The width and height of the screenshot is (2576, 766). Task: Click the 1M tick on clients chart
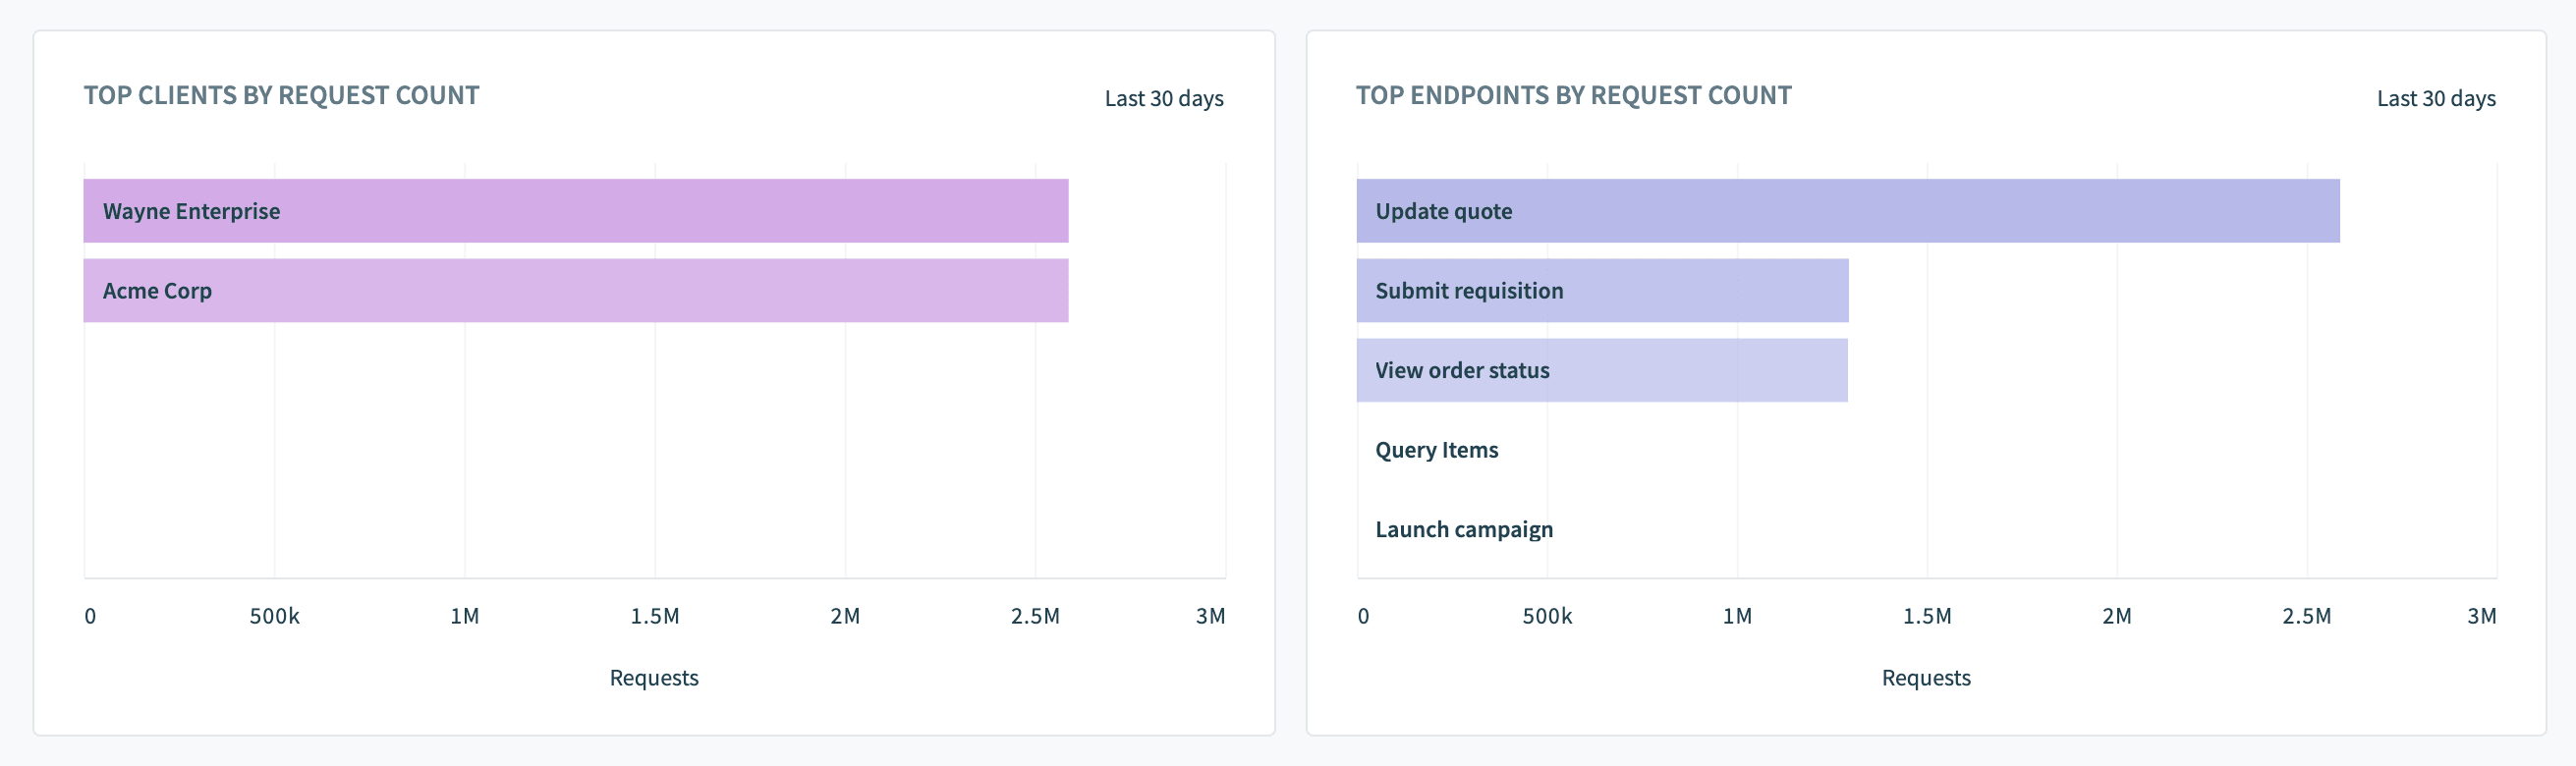[x=465, y=616]
